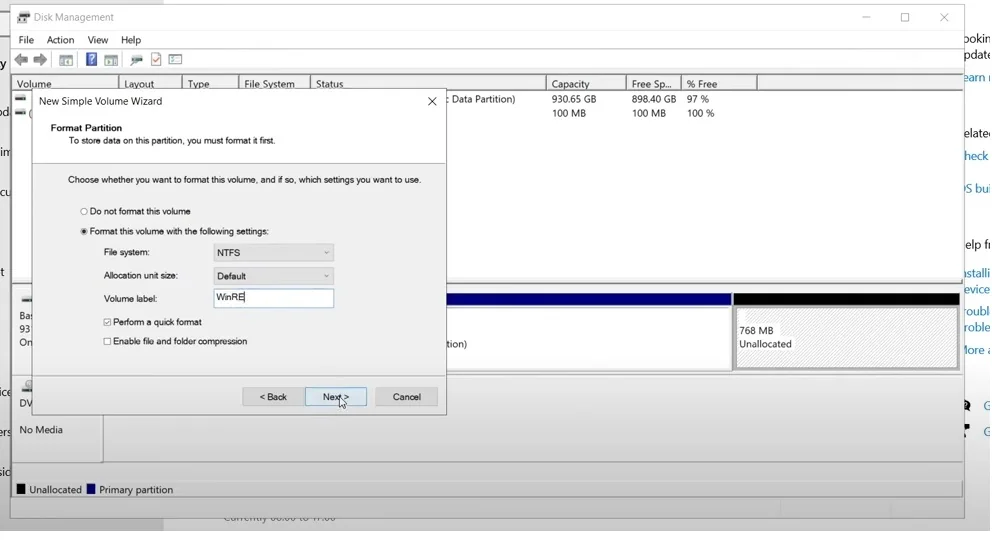
Task: Click the black Unallocated legend swatch
Action: pos(21,489)
